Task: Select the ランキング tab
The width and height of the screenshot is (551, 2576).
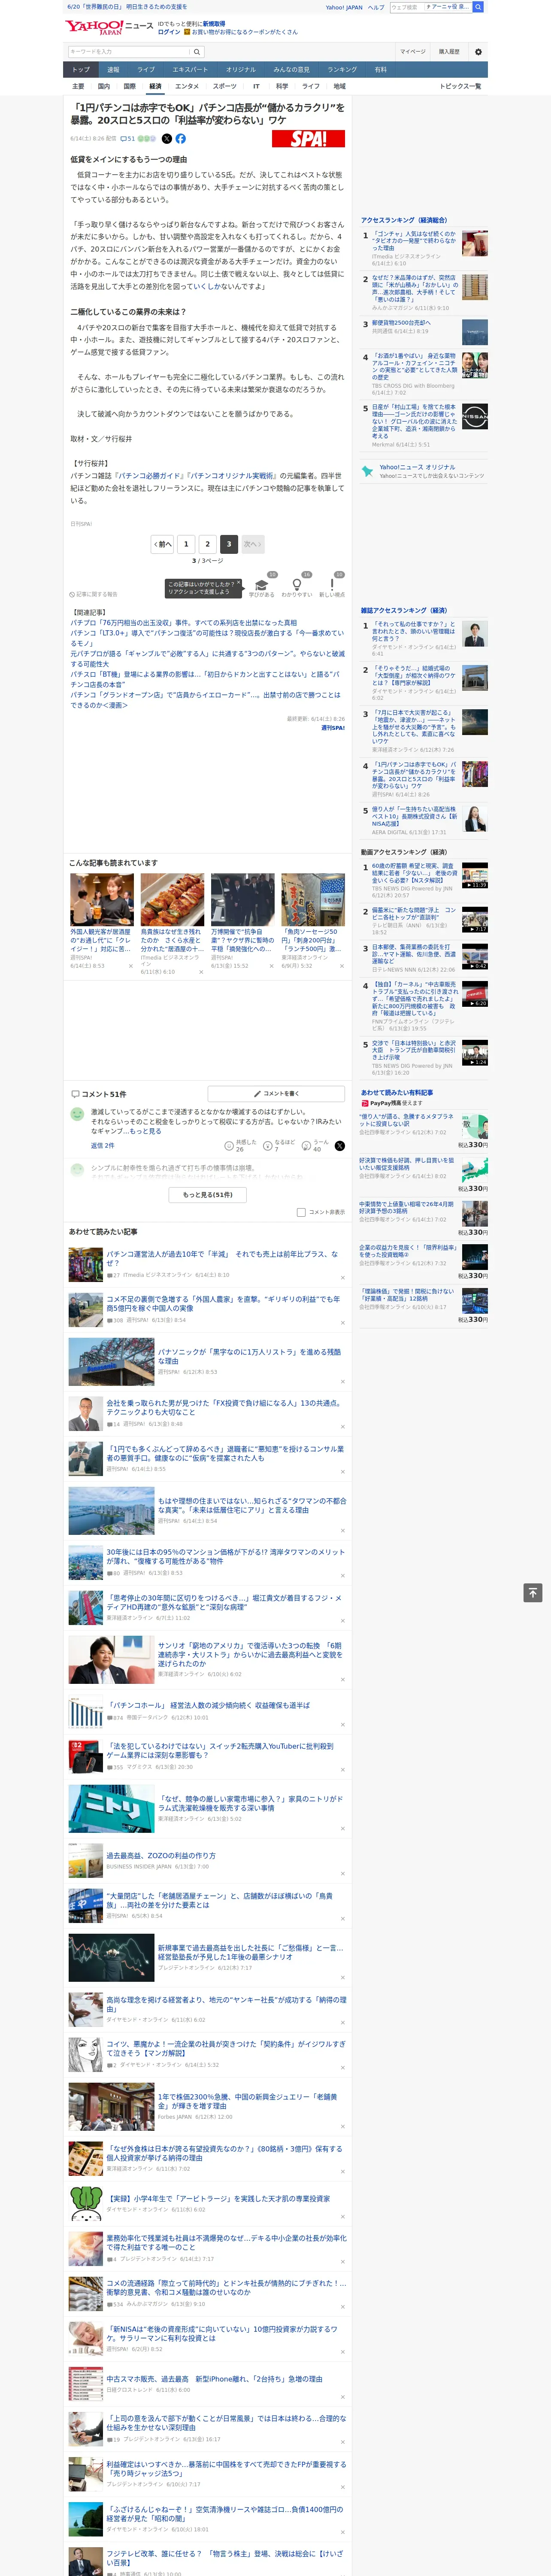Action: [342, 70]
